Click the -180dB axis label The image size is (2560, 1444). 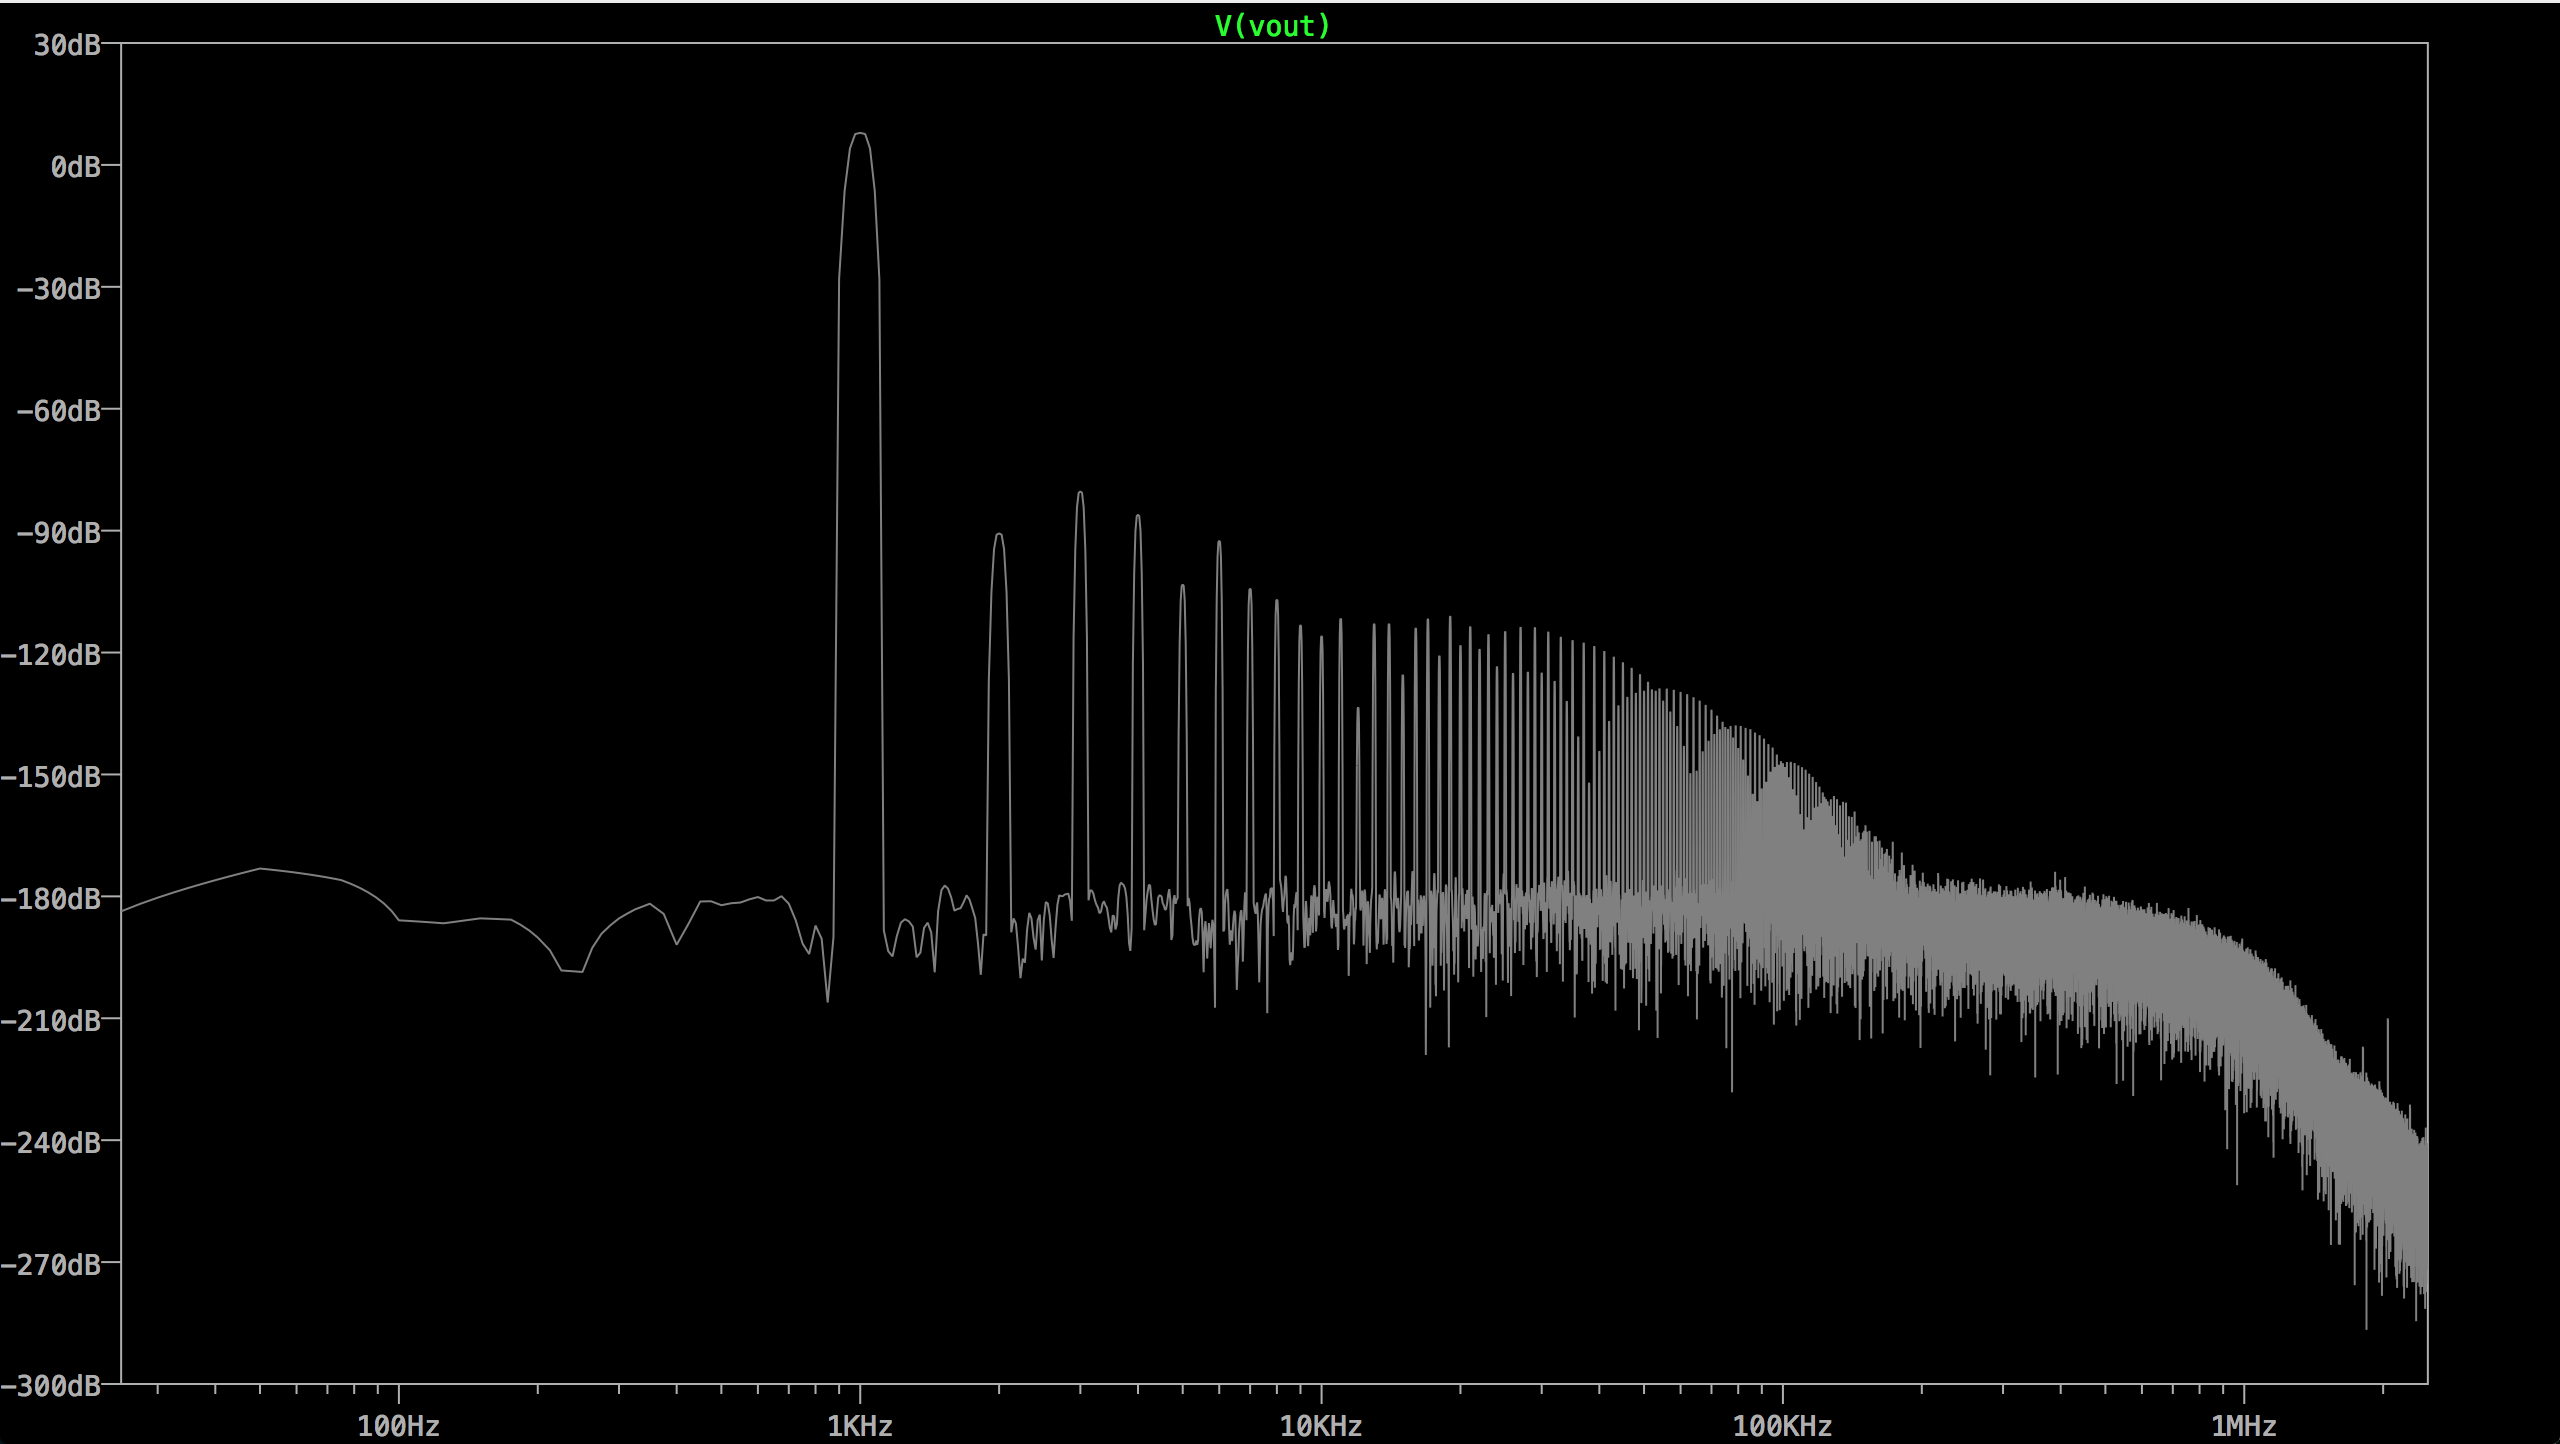coord(51,899)
